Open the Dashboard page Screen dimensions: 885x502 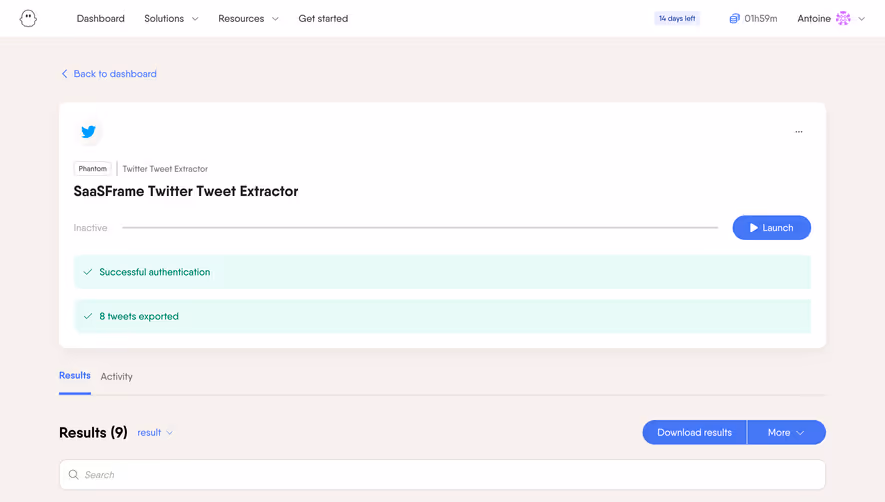(100, 19)
